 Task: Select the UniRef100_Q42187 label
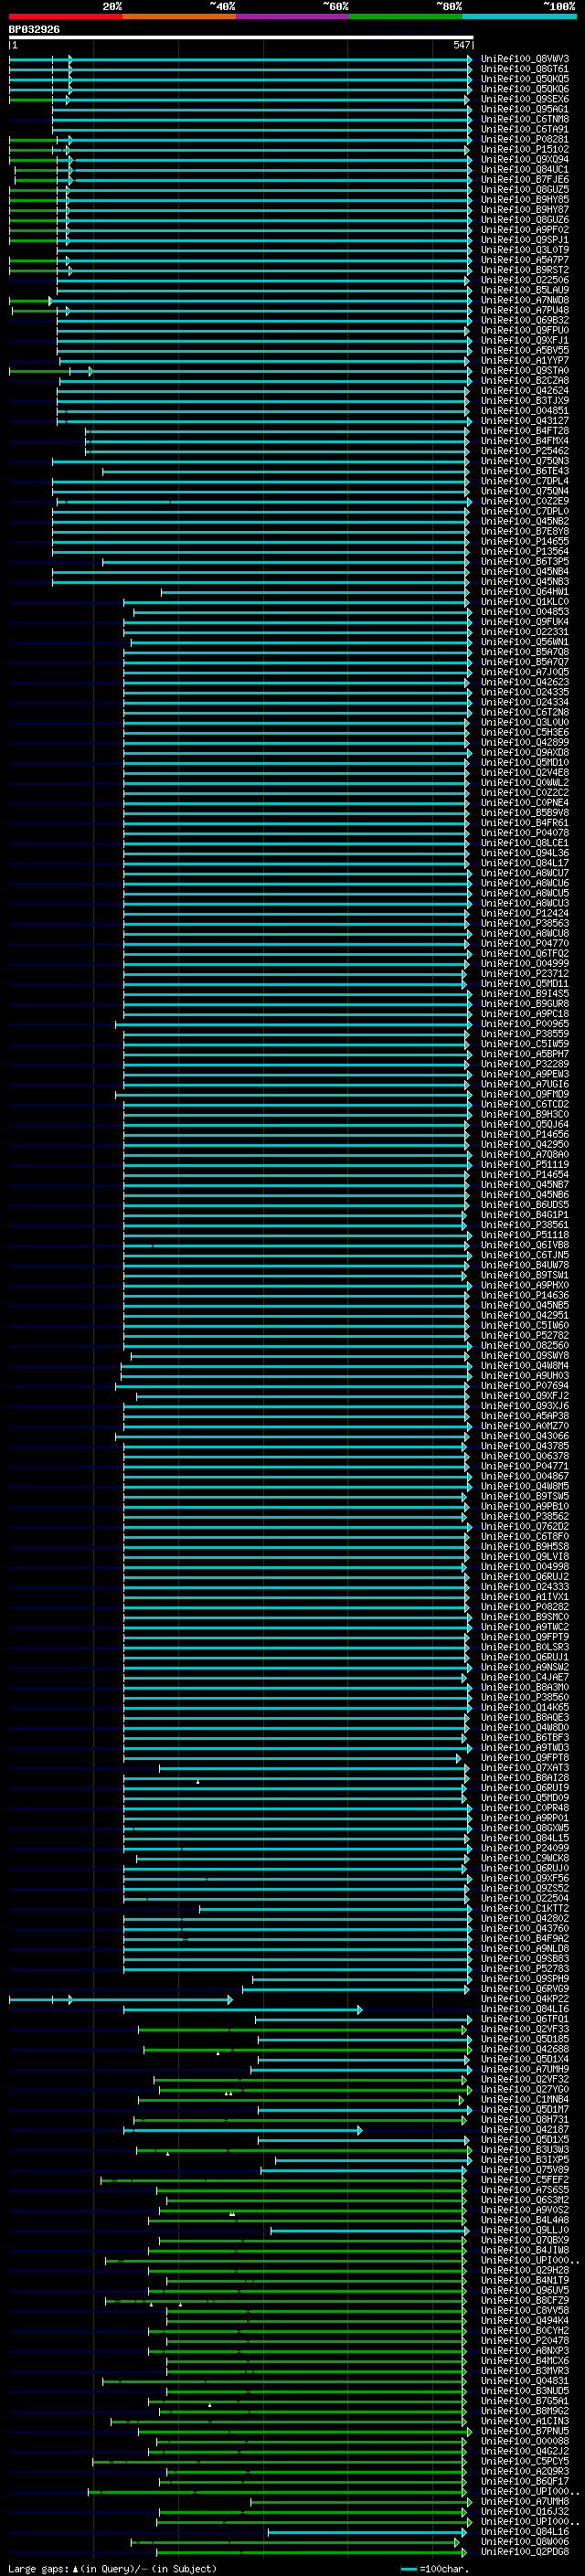pyautogui.click(x=524, y=2130)
